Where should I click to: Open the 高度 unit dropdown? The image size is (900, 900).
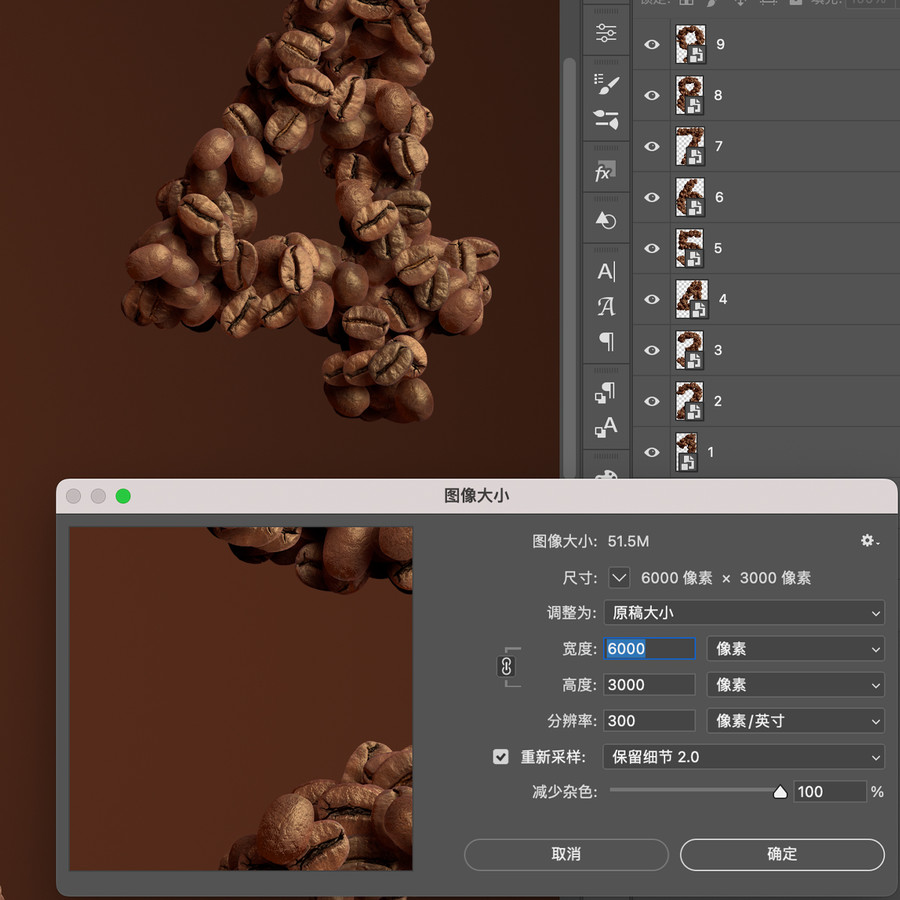pyautogui.click(x=796, y=685)
